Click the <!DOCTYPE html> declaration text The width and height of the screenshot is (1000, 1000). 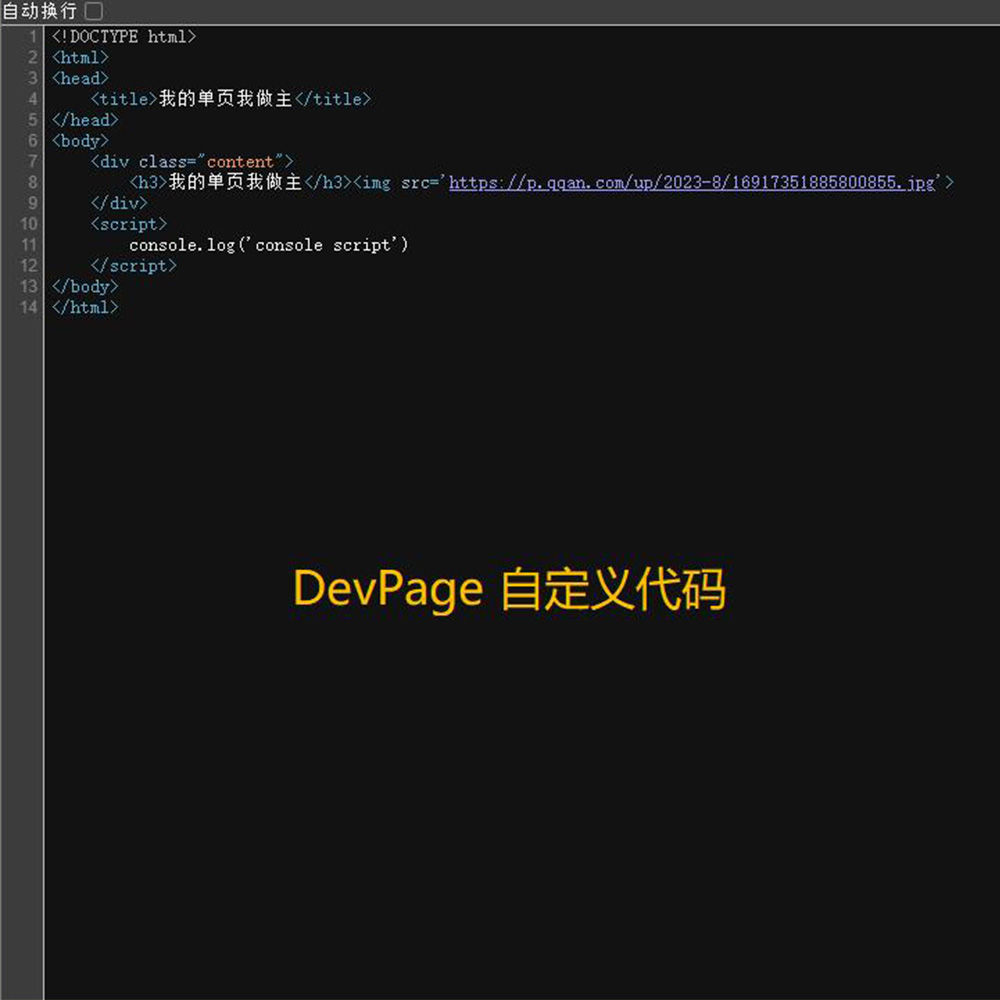click(x=124, y=36)
